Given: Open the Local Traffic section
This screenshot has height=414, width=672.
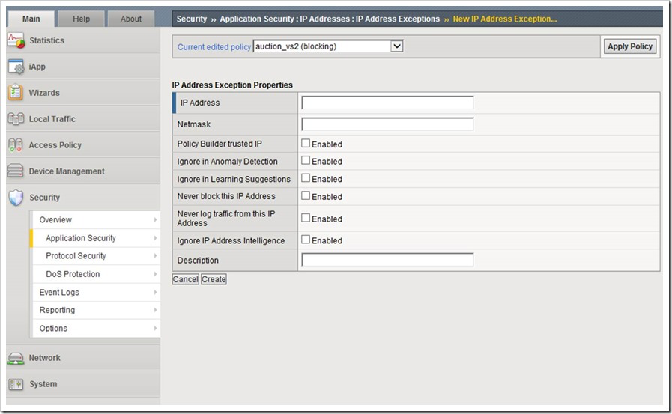Looking at the screenshot, I should (x=52, y=119).
